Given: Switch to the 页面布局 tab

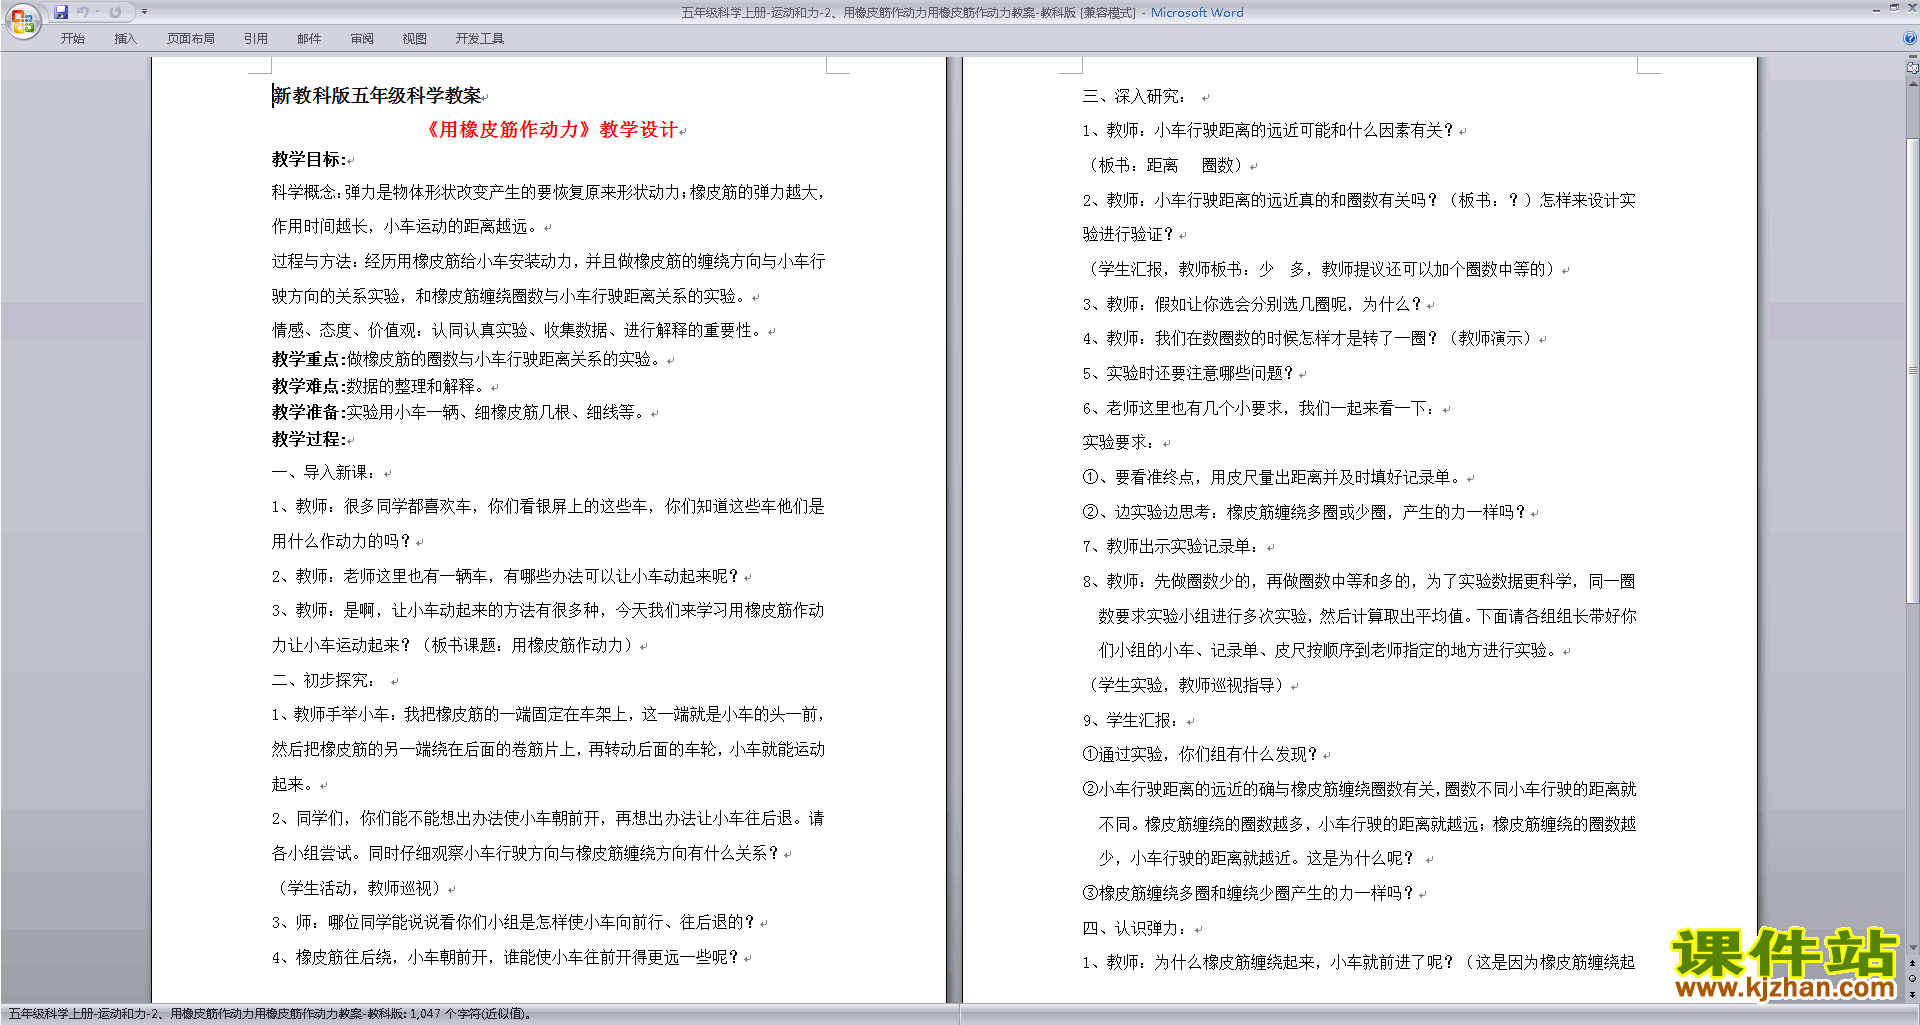Looking at the screenshot, I should (191, 39).
